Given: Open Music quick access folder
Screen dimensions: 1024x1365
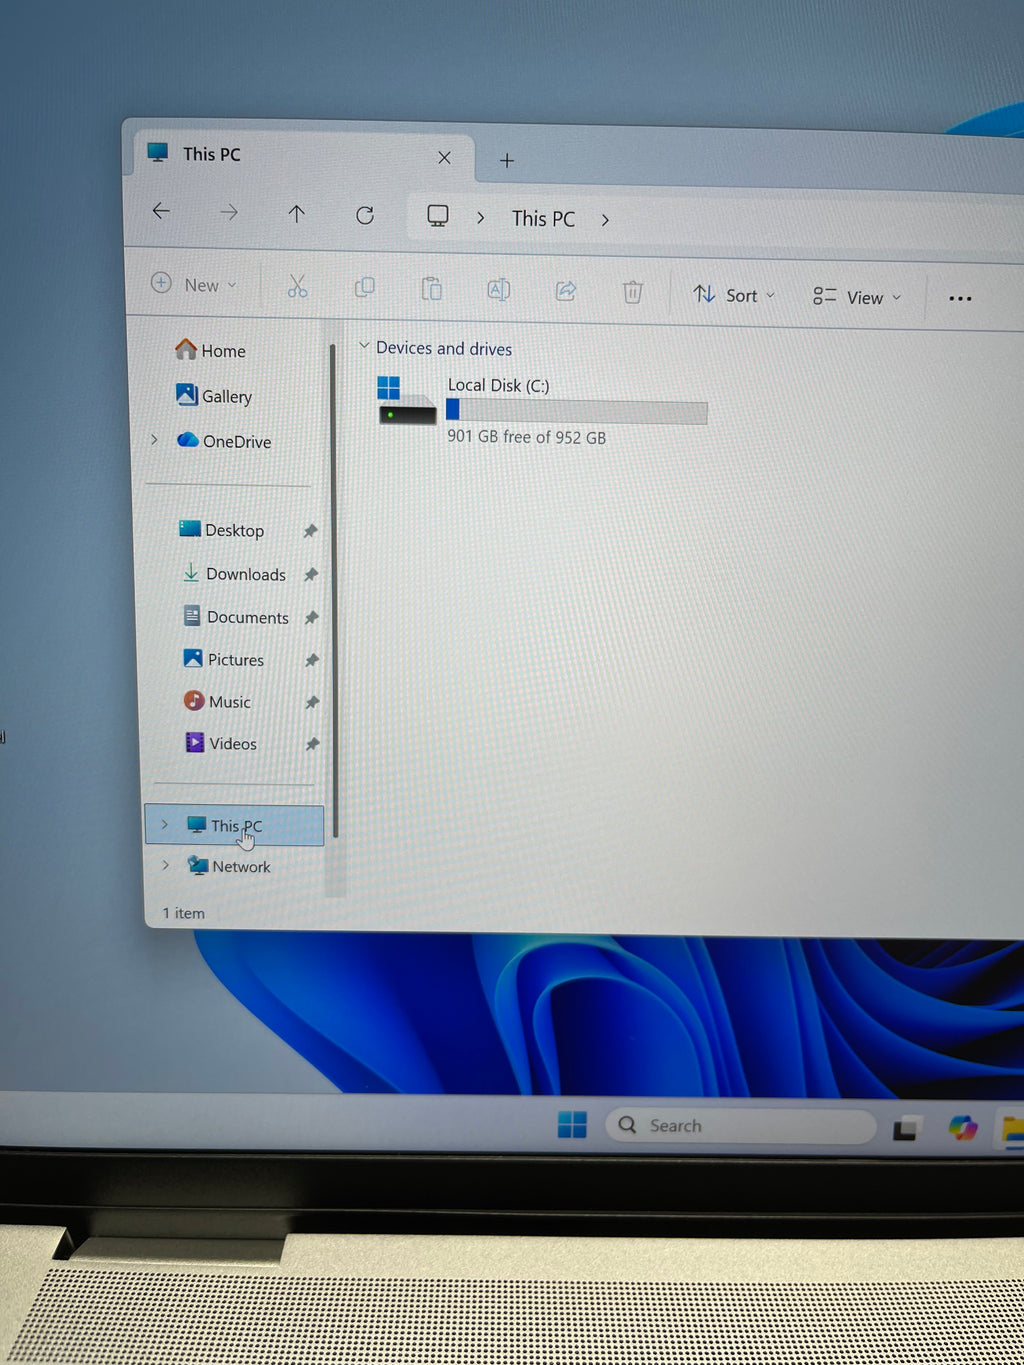Looking at the screenshot, I should (218, 701).
